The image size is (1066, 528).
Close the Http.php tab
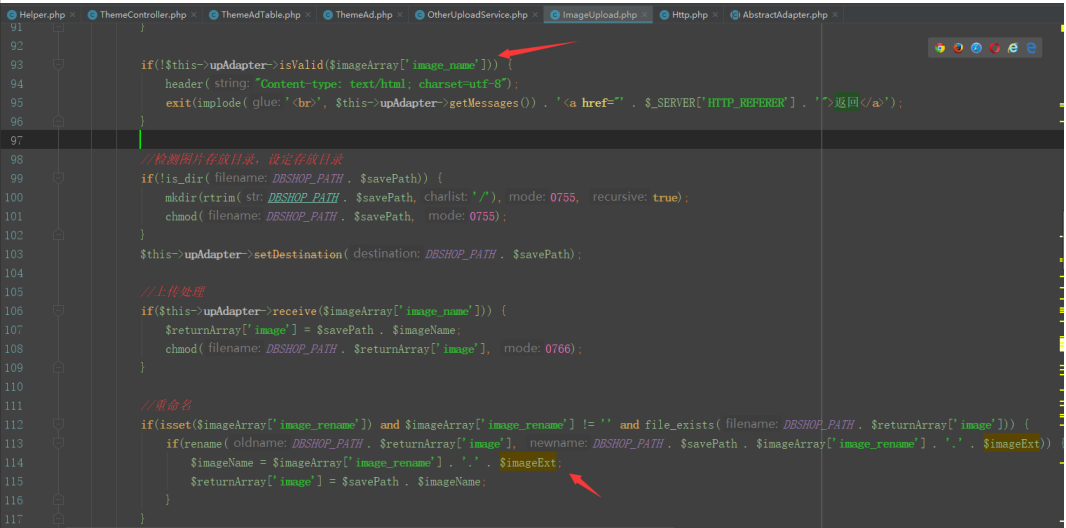(716, 14)
